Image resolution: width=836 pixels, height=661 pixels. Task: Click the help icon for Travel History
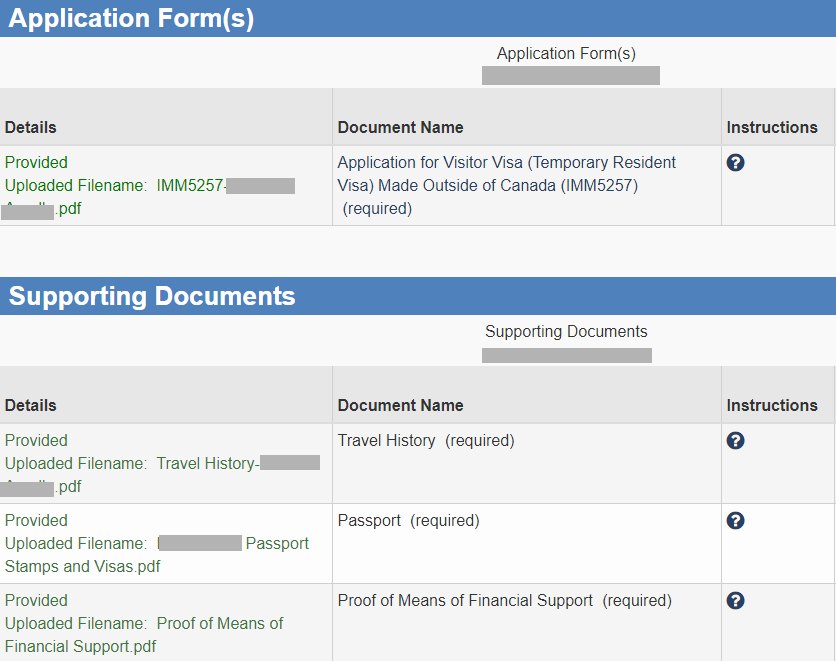point(736,441)
